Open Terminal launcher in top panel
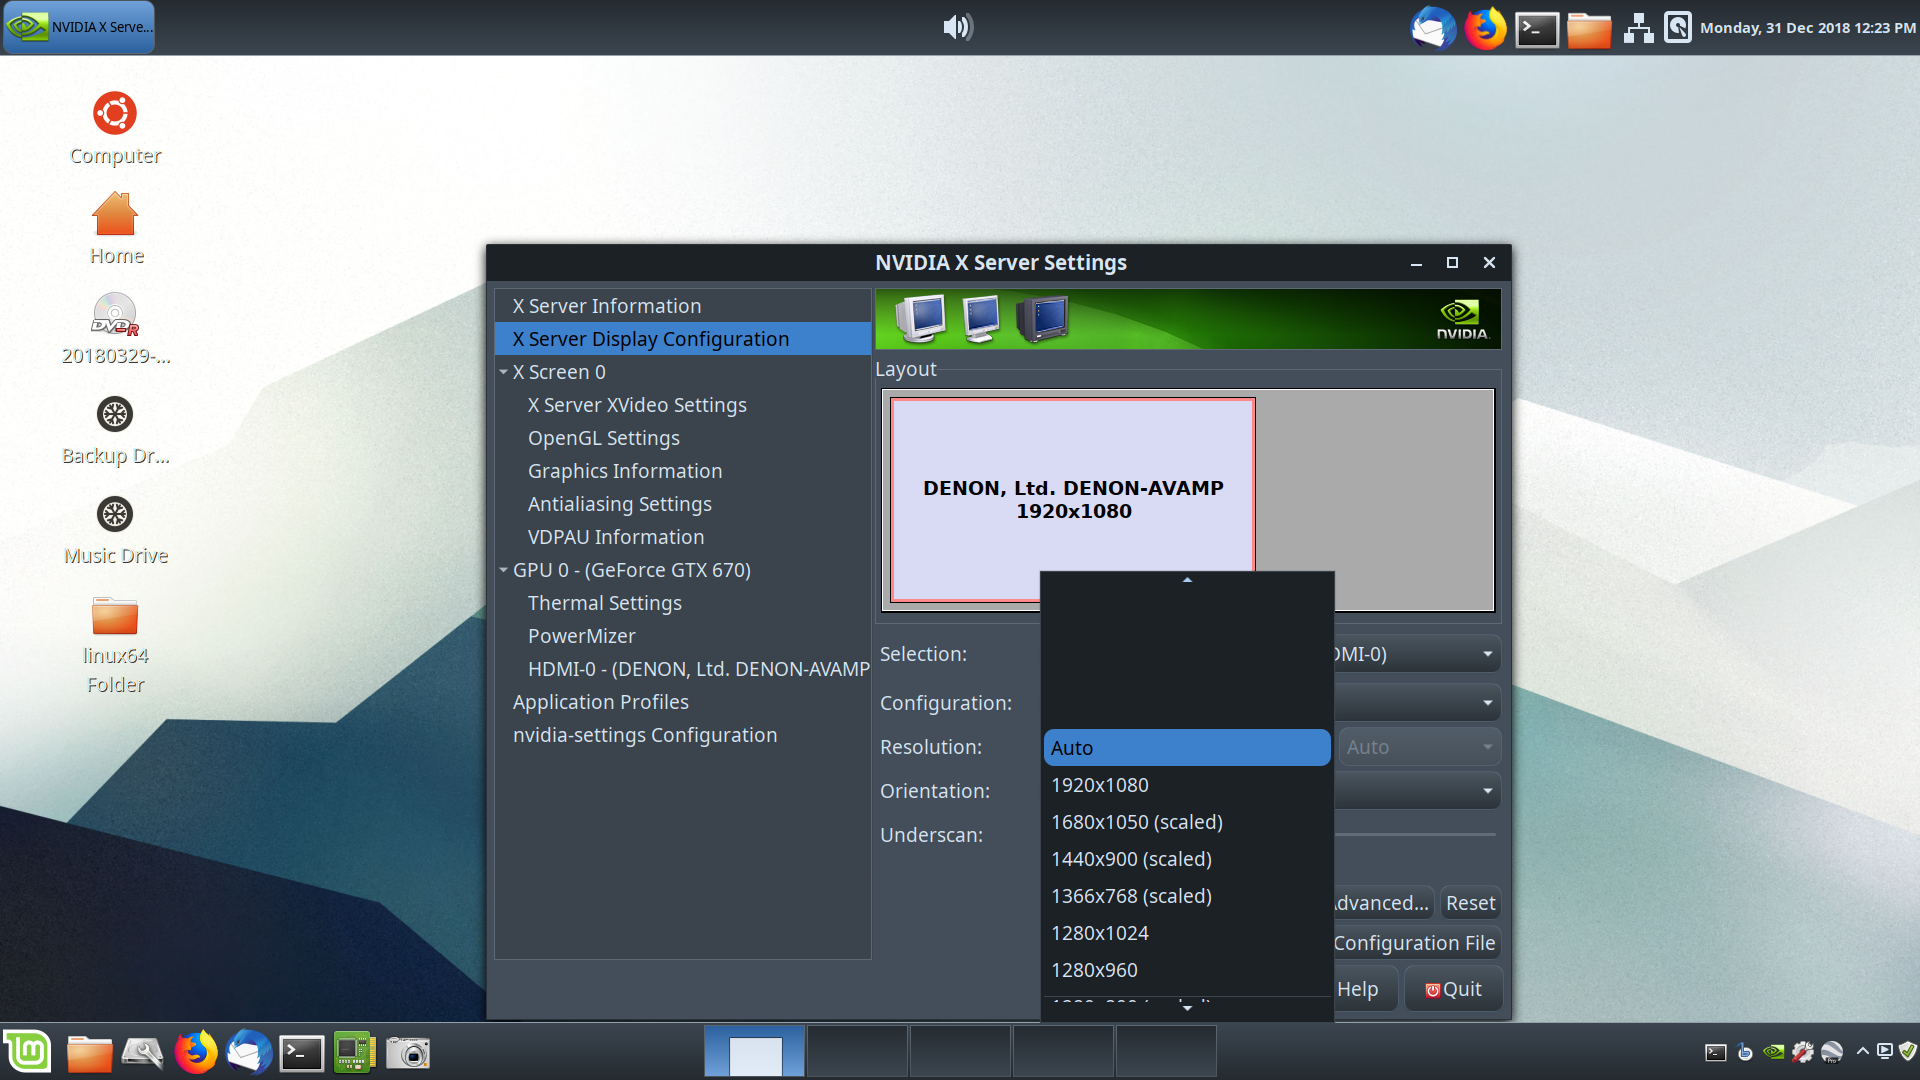Viewport: 1920px width, 1080px height. click(x=1537, y=29)
